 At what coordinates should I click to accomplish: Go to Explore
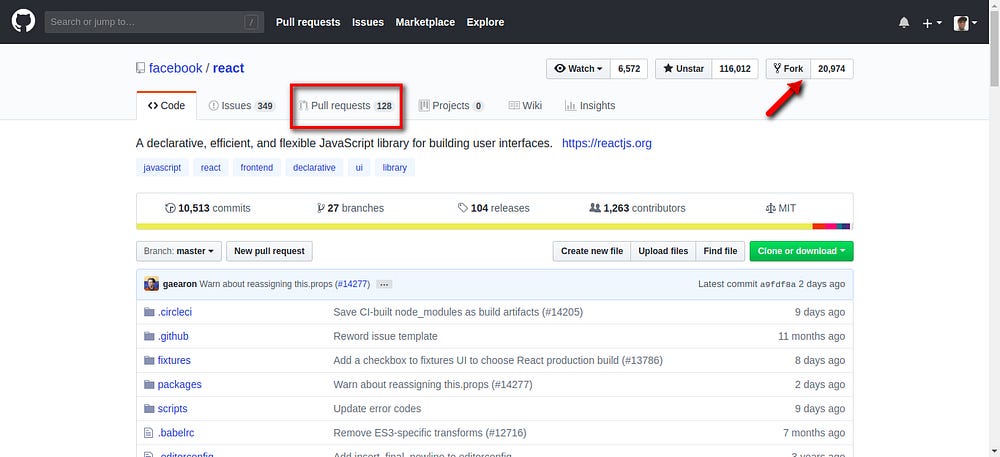point(485,22)
